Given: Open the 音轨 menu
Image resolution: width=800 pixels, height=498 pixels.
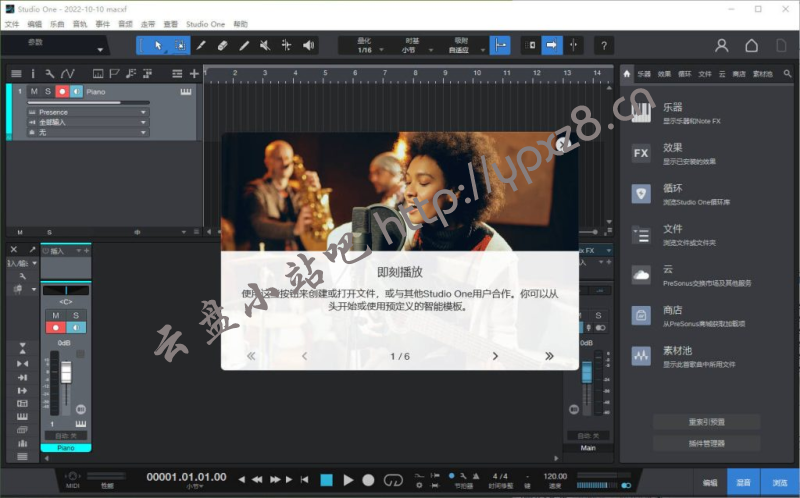Looking at the screenshot, I should (80, 24).
